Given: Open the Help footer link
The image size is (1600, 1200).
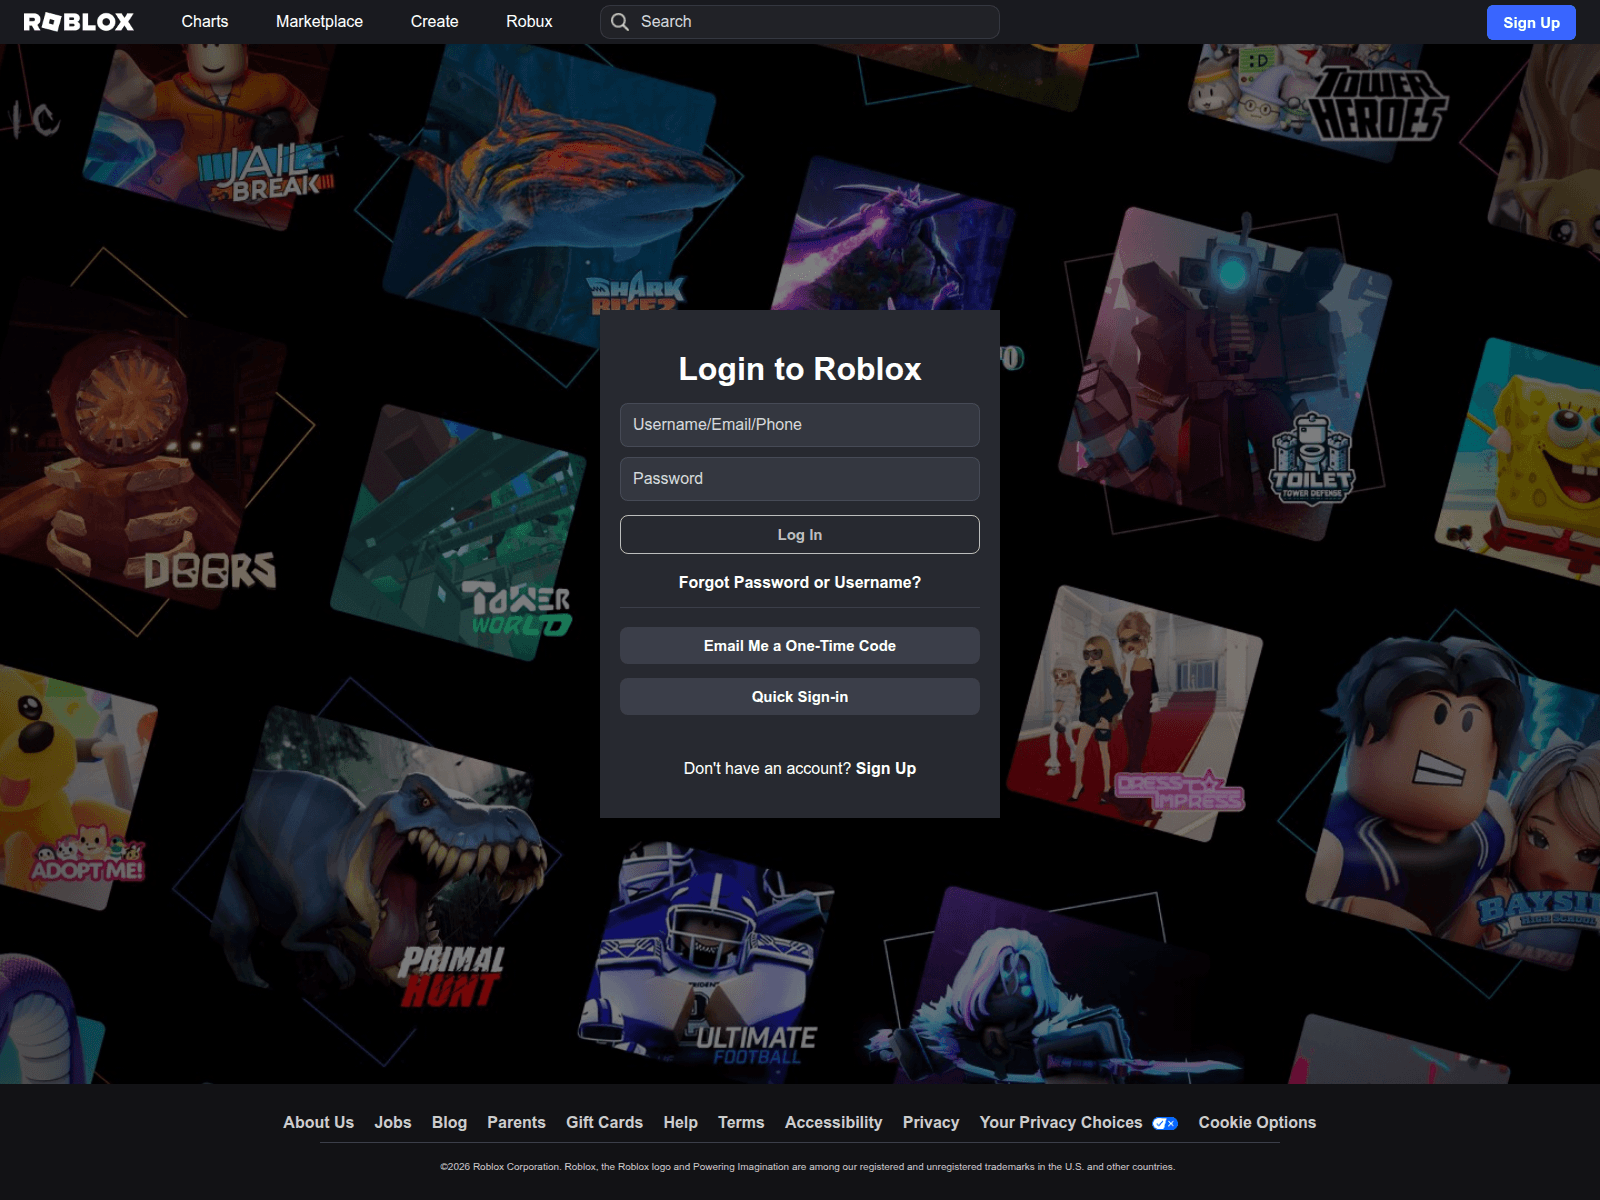Looking at the screenshot, I should [x=680, y=1122].
